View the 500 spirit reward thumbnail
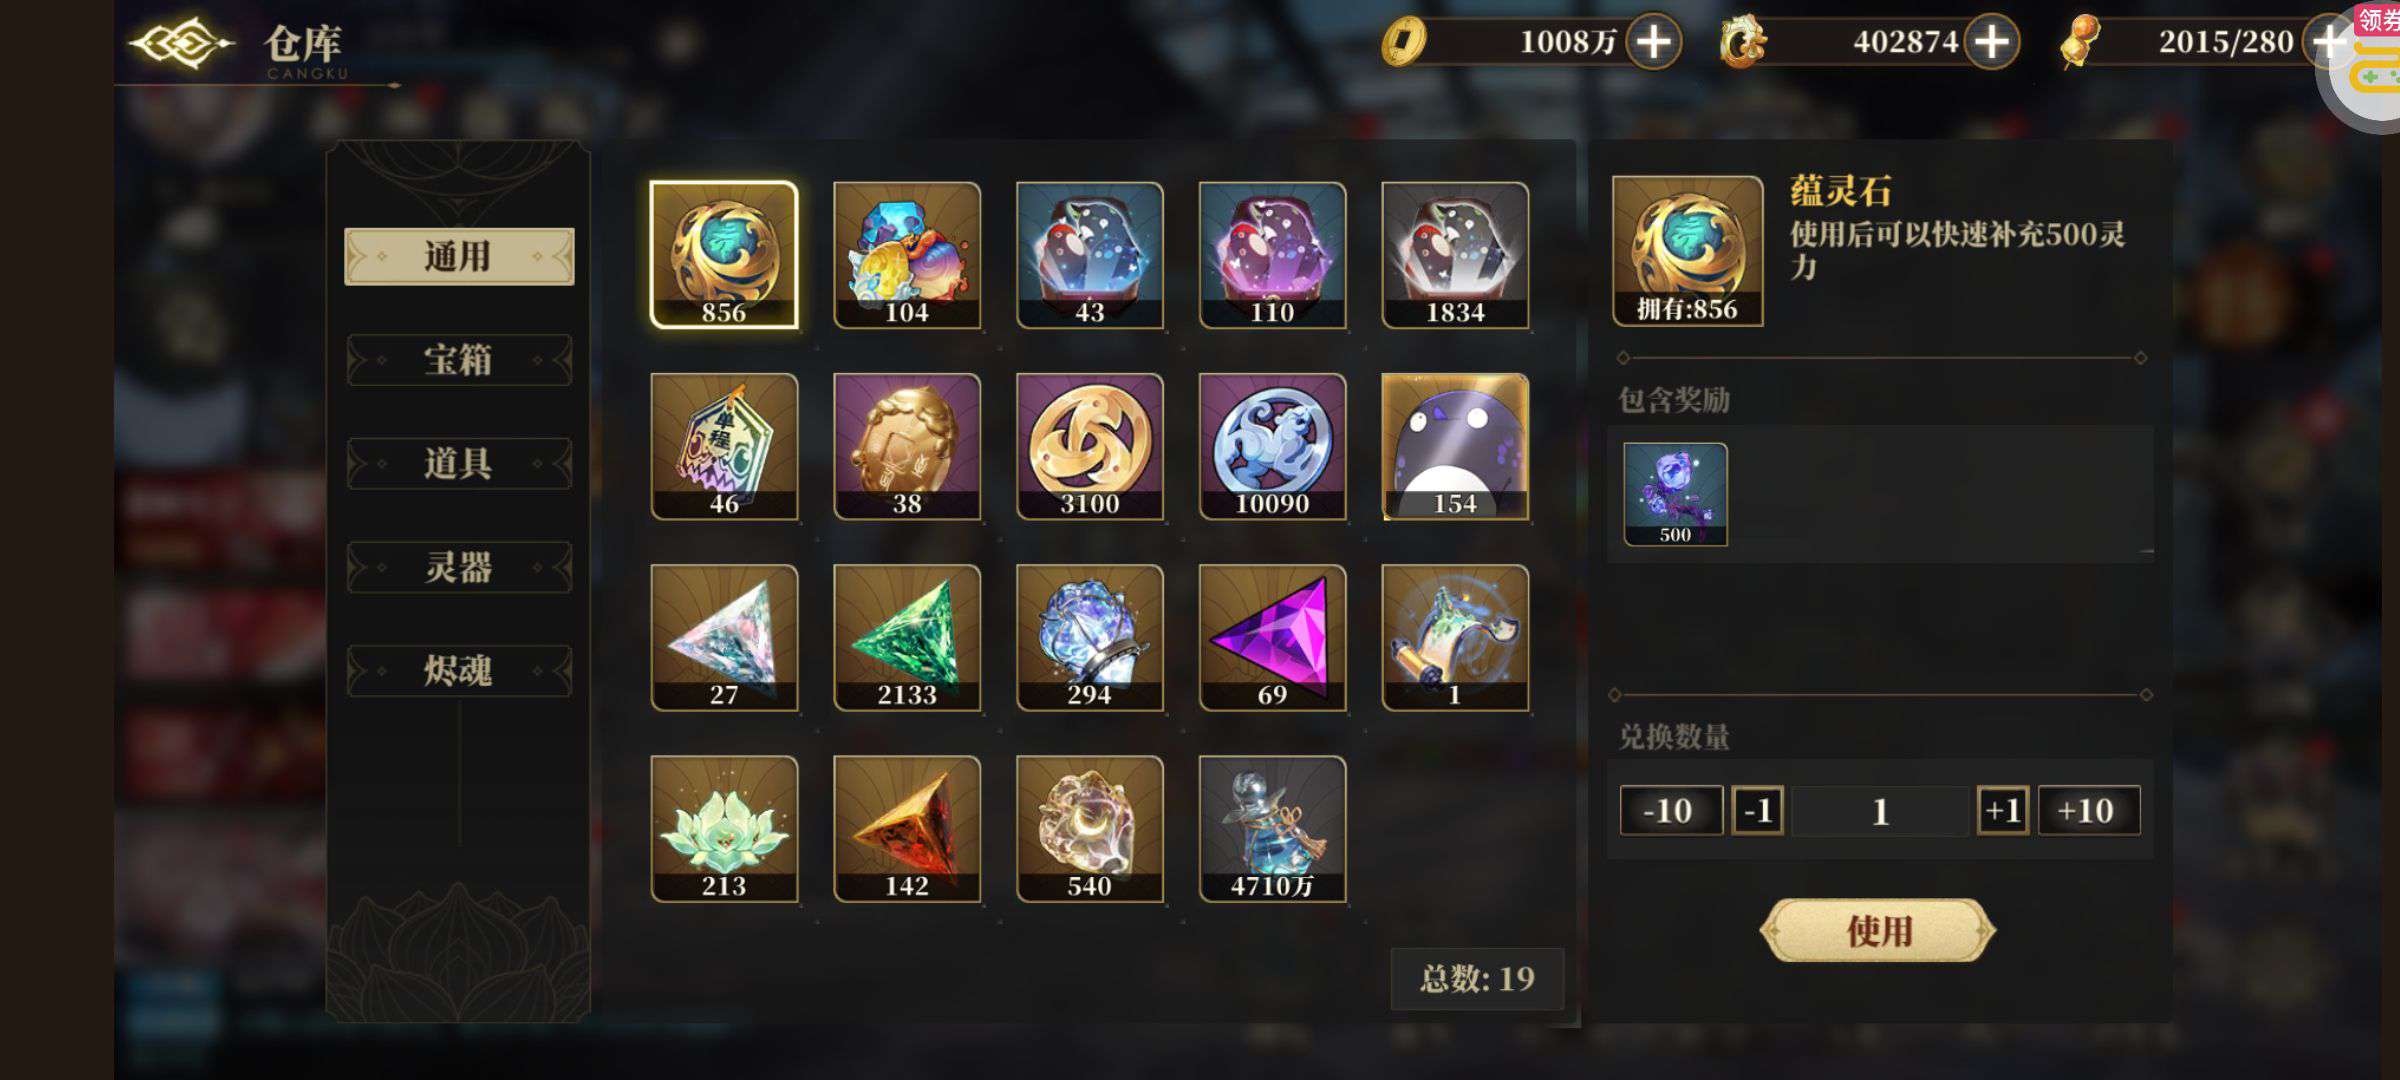 [1675, 494]
